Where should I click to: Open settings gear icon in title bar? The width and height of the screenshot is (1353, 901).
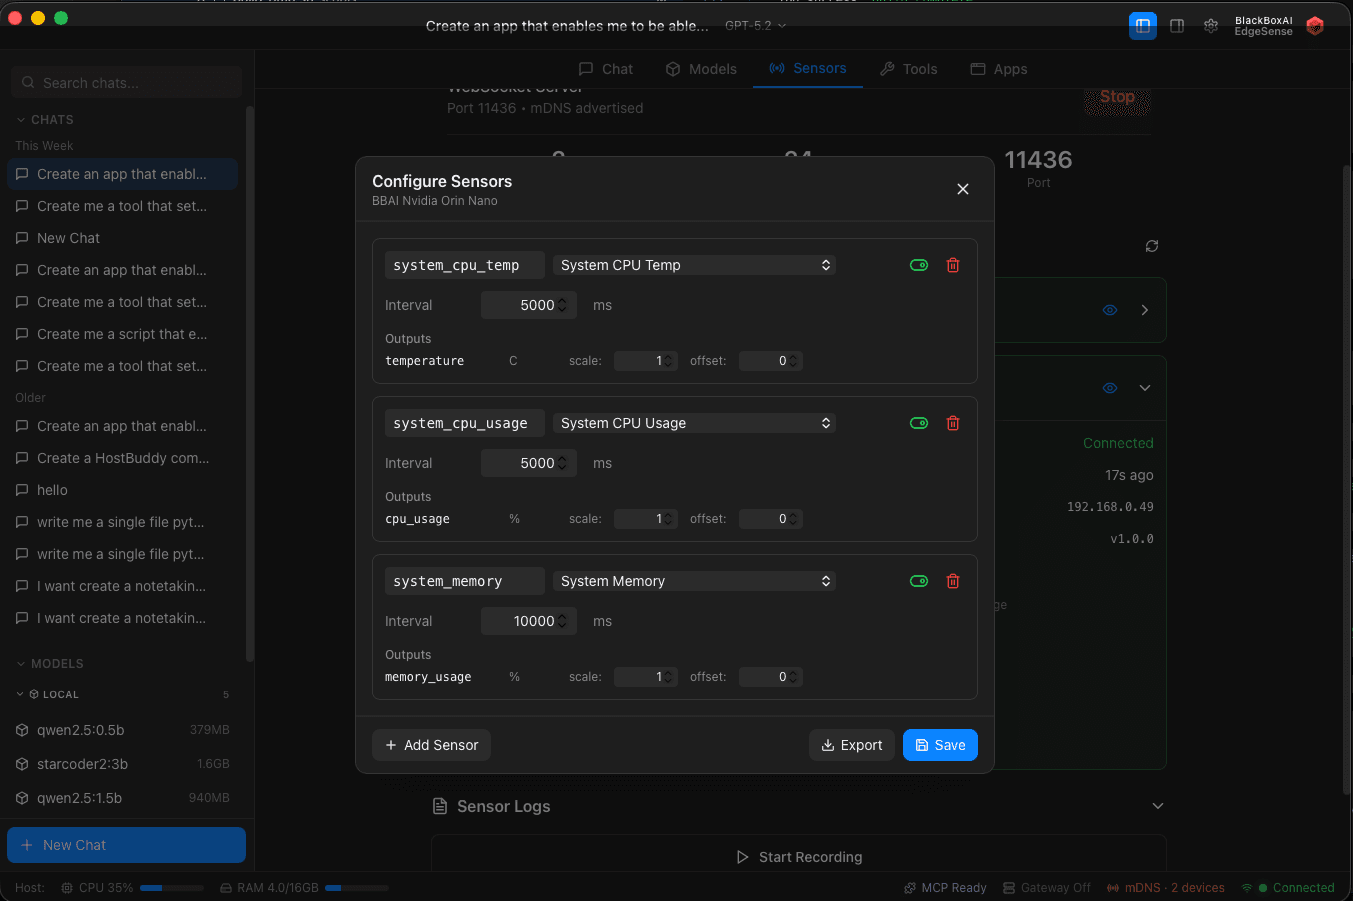coord(1211,26)
